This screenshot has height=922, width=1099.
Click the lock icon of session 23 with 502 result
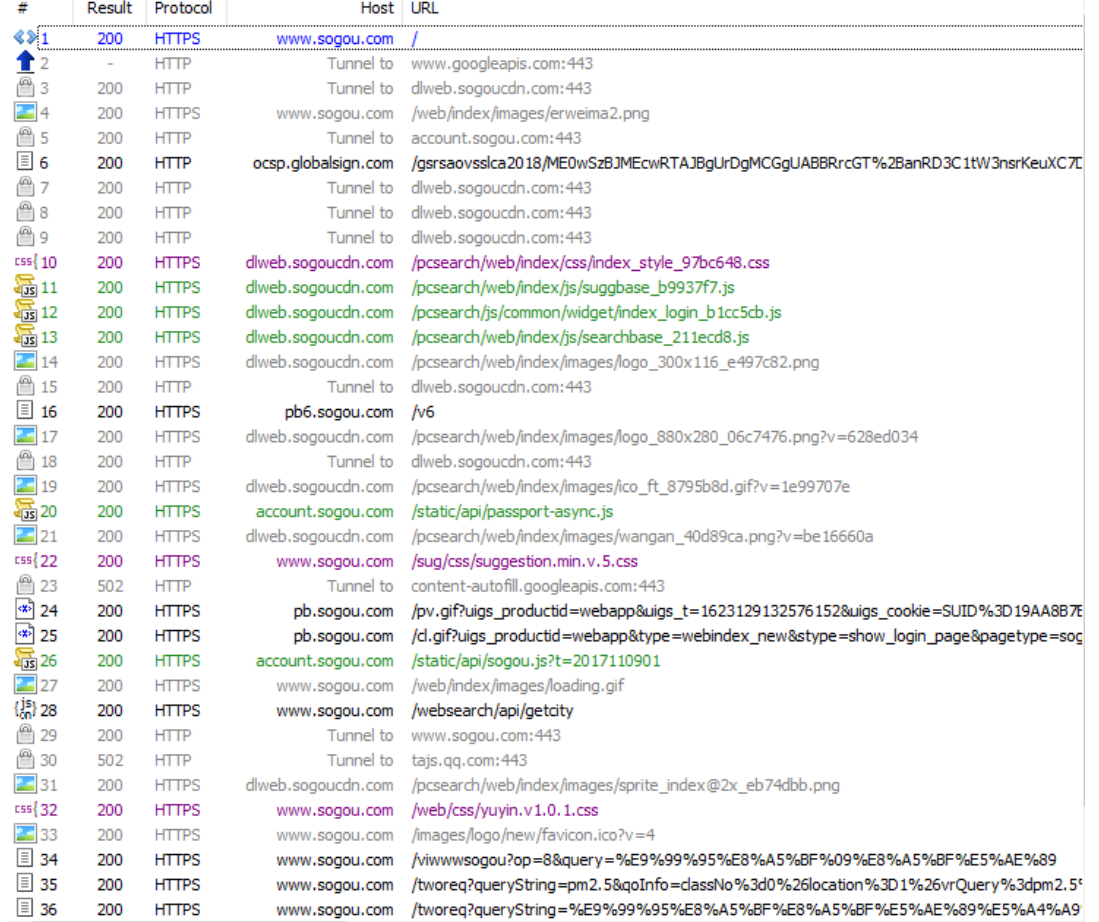(x=25, y=585)
